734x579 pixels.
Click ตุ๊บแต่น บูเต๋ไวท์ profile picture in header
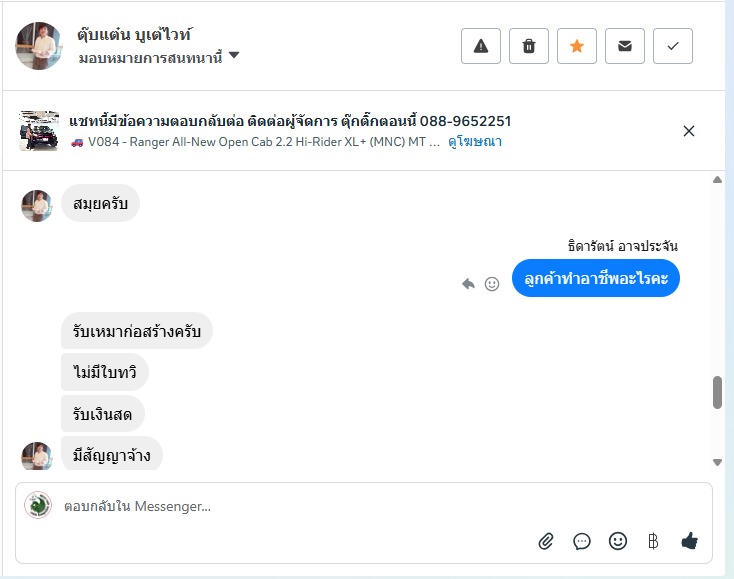[39, 46]
